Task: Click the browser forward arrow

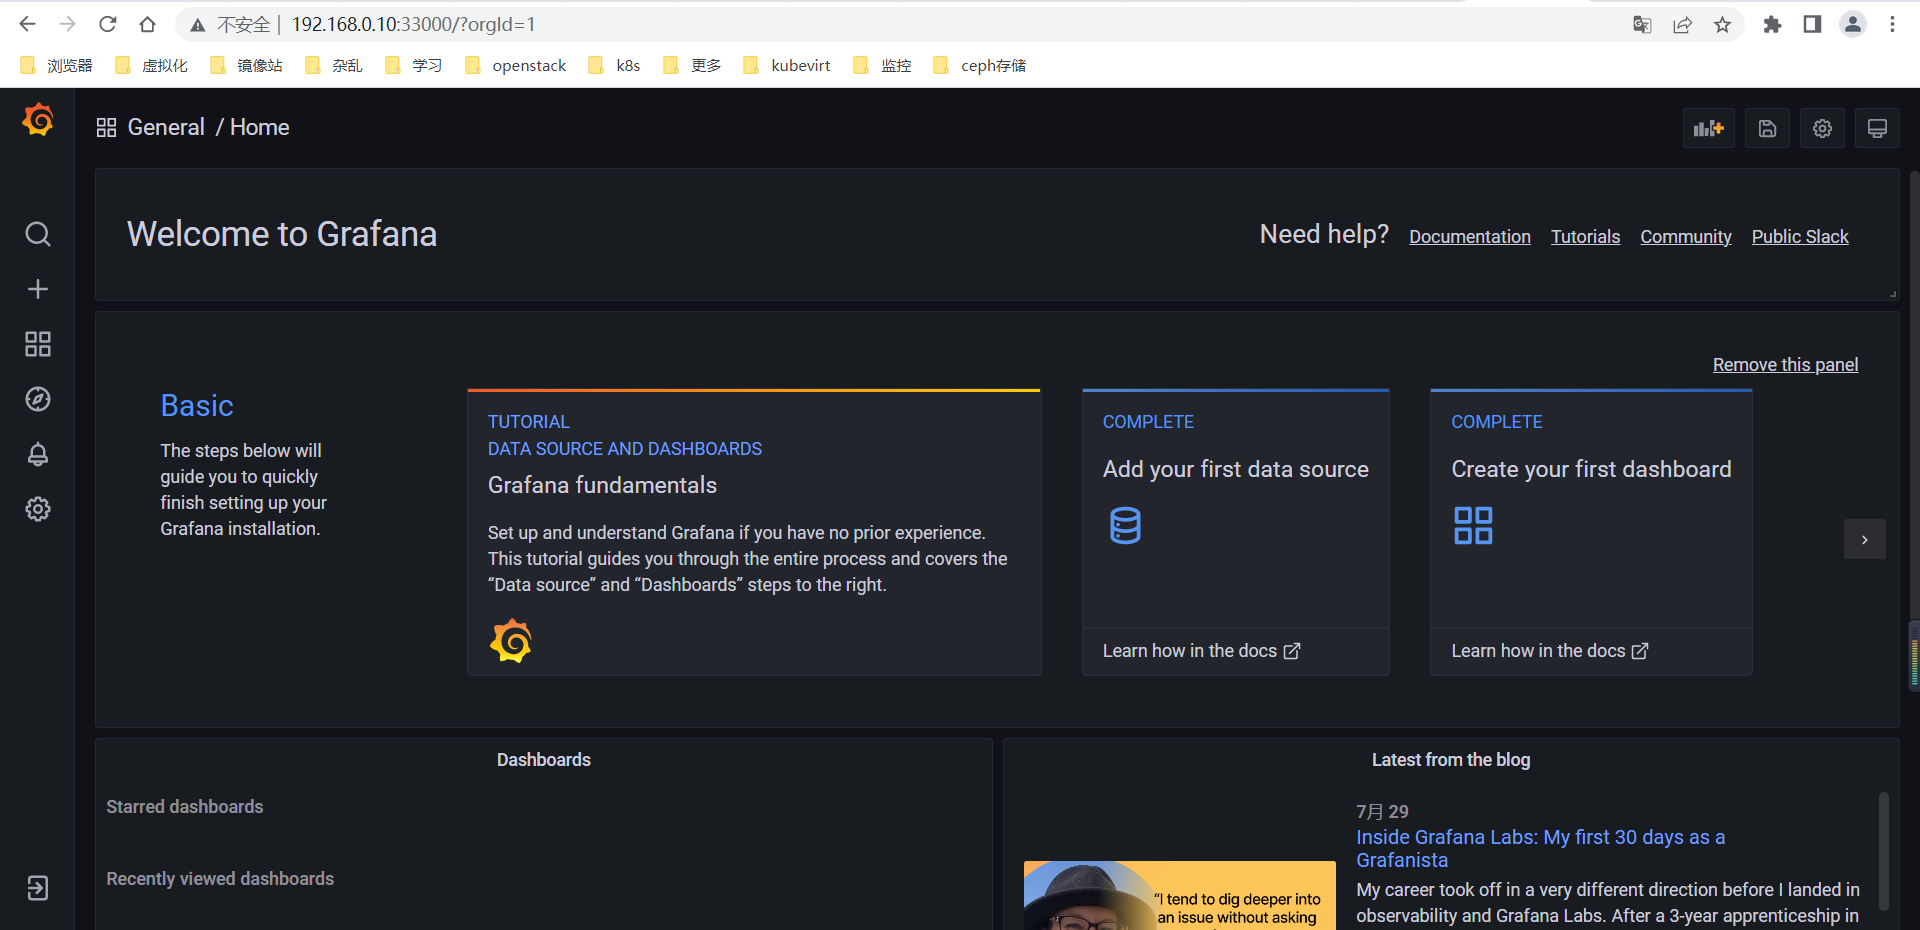Action: tap(68, 24)
